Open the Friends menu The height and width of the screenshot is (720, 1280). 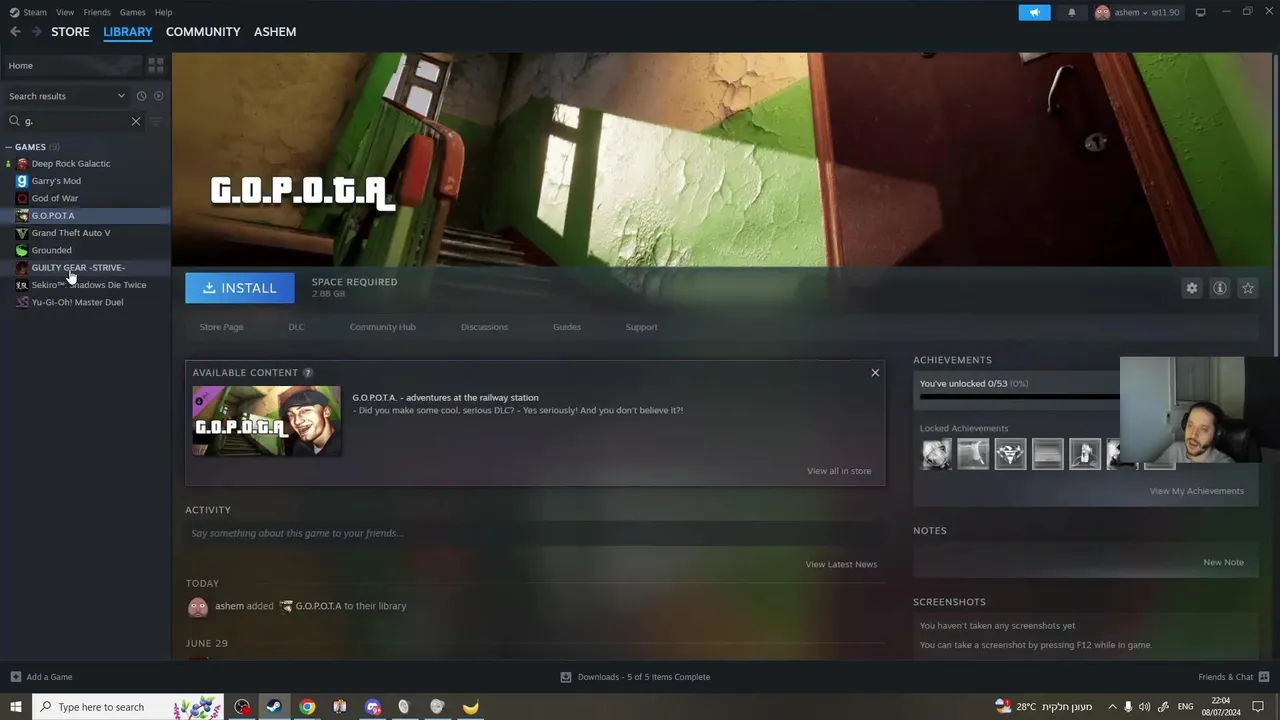click(x=97, y=12)
